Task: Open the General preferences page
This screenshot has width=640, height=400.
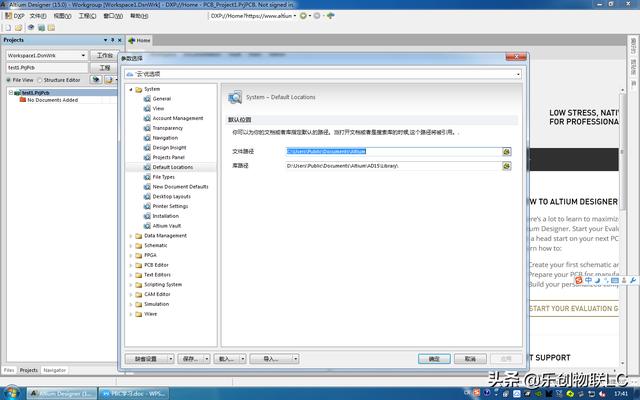Action: pyautogui.click(x=162, y=99)
